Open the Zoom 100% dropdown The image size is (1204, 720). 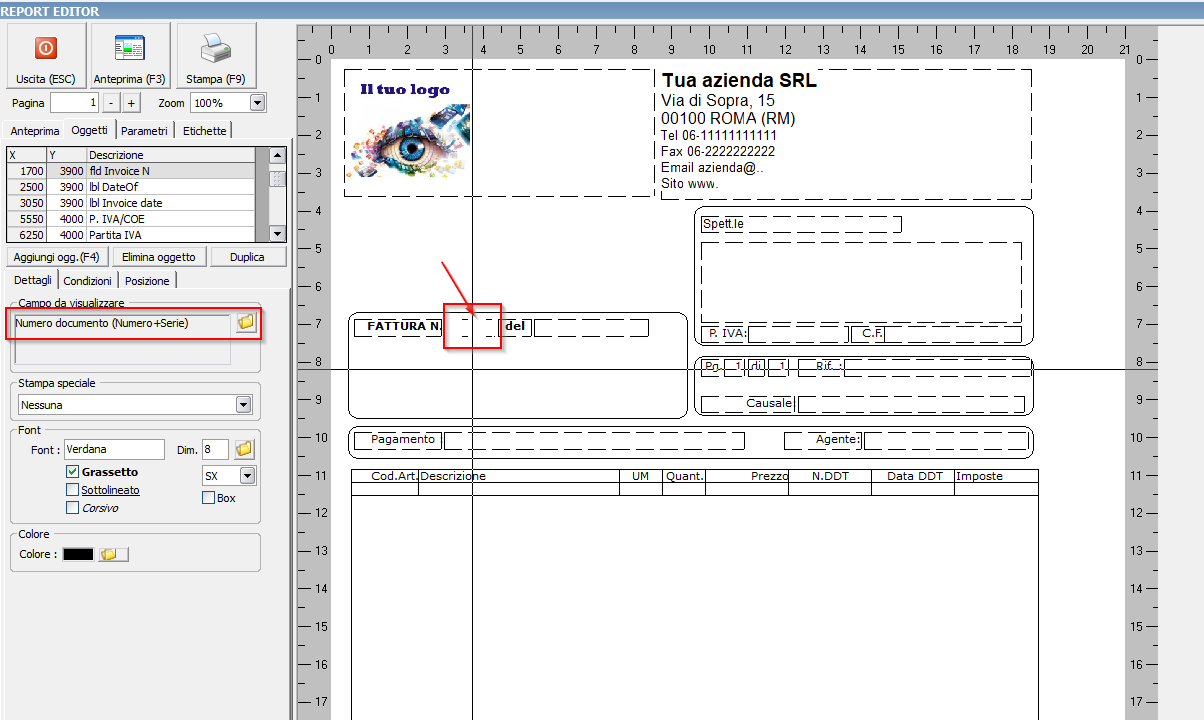click(x=258, y=103)
